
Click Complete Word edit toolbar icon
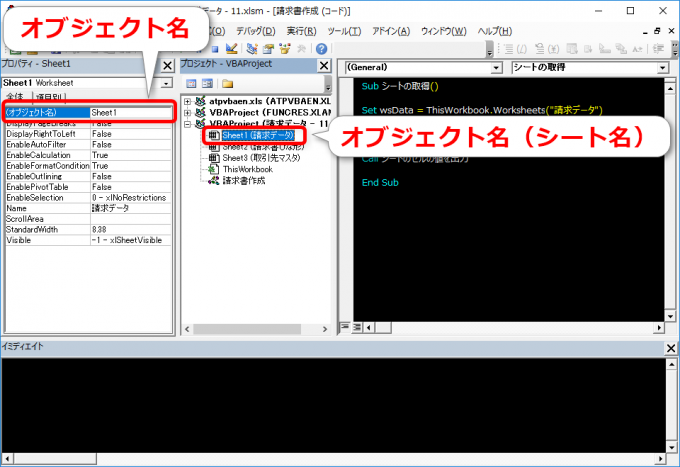coord(572,49)
